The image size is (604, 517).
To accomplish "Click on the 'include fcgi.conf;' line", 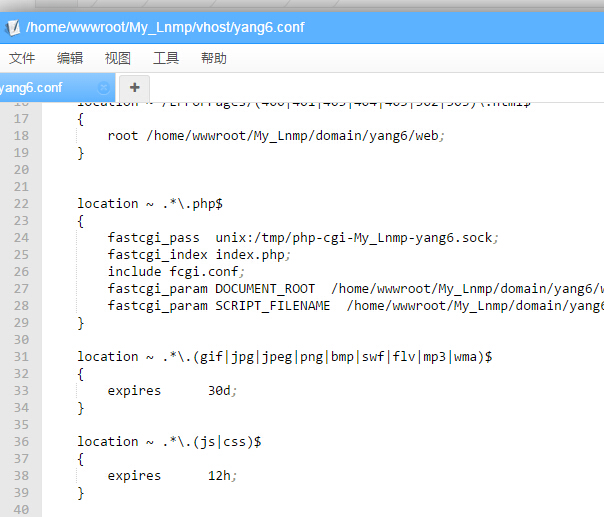I will pos(176,271).
